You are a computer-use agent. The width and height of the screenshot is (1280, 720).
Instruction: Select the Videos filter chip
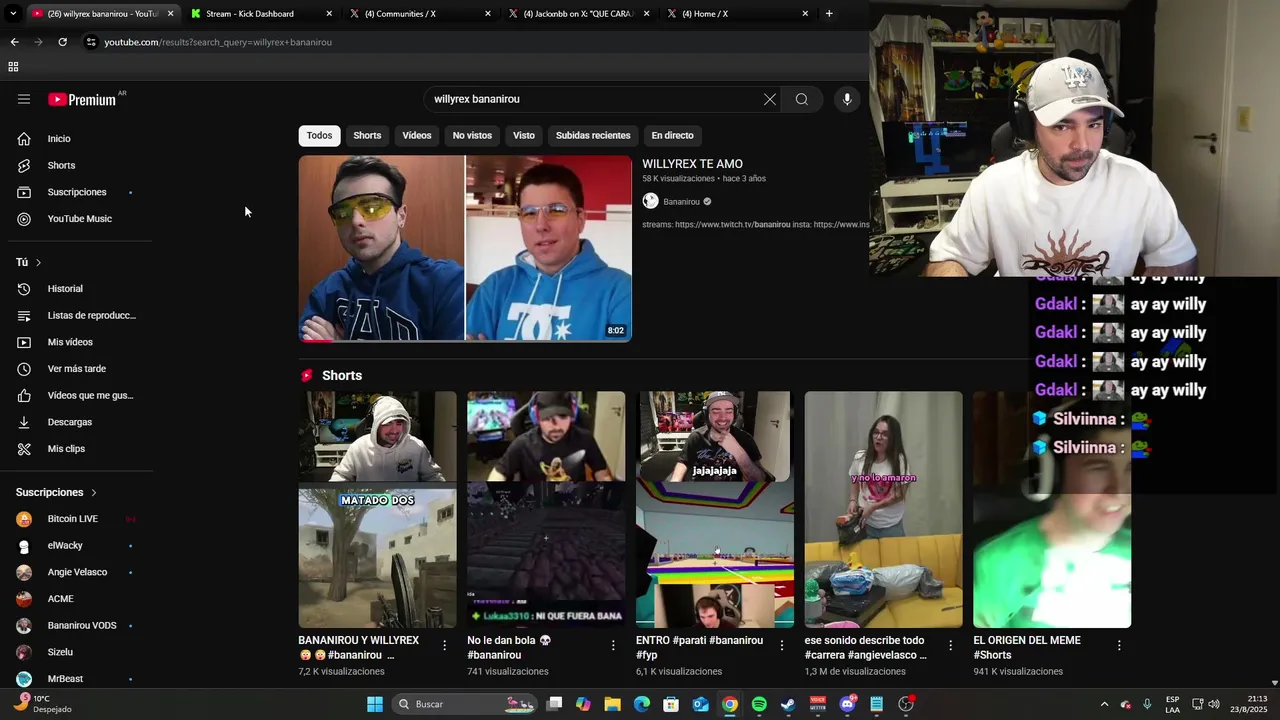[417, 135]
